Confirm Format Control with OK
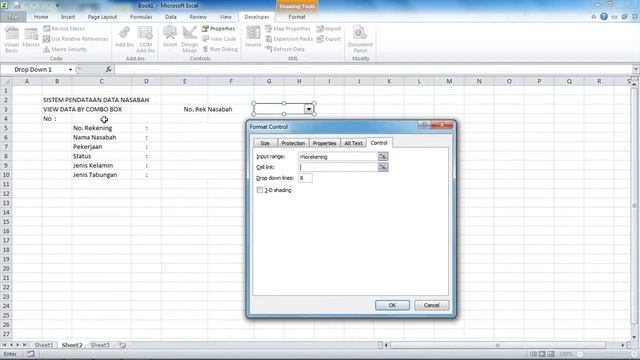The height and width of the screenshot is (360, 640). click(392, 305)
